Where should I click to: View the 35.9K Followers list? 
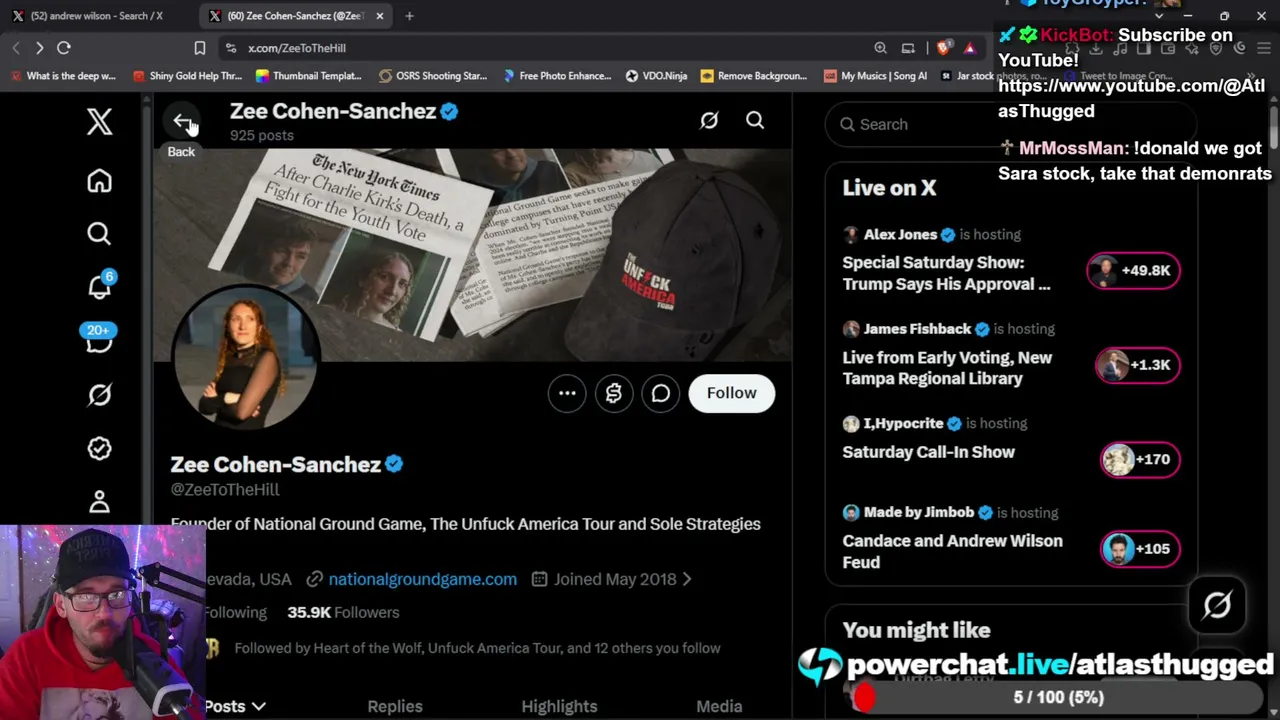[x=343, y=612]
